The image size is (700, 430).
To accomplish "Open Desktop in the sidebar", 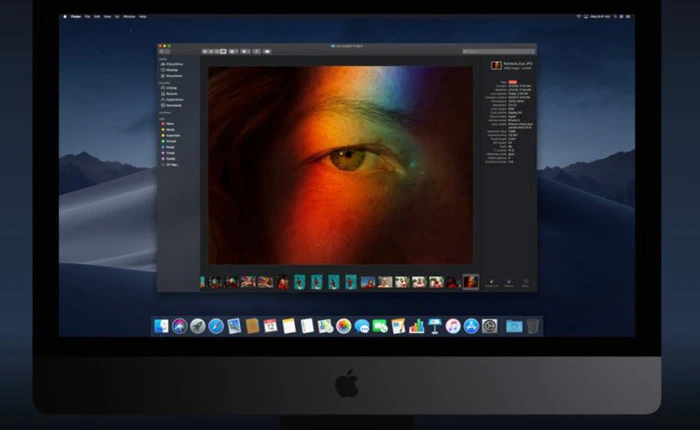I will (x=170, y=70).
